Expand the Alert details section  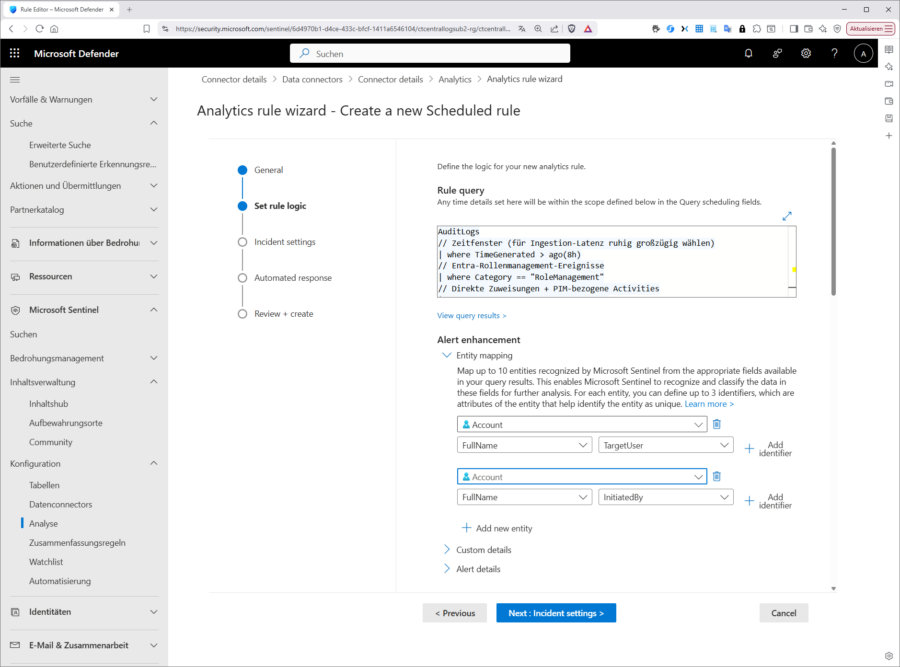pyautogui.click(x=478, y=569)
